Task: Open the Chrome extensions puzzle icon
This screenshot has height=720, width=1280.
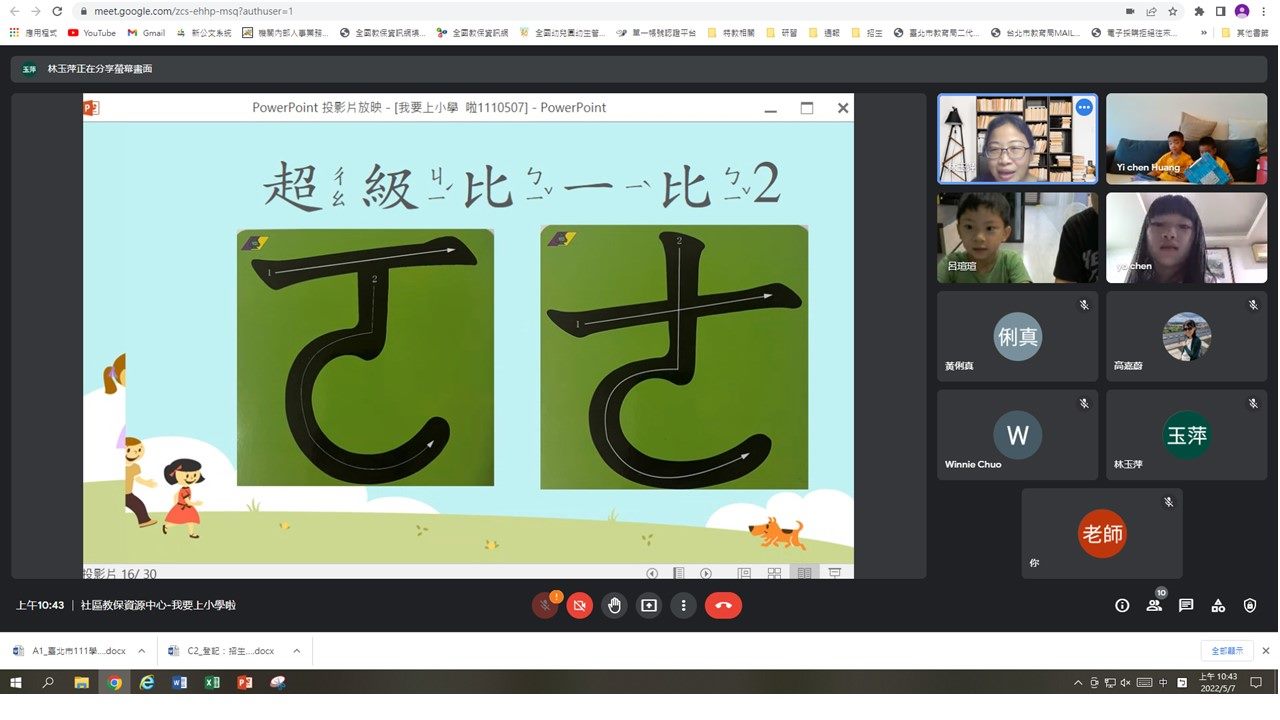Action: [x=1199, y=11]
